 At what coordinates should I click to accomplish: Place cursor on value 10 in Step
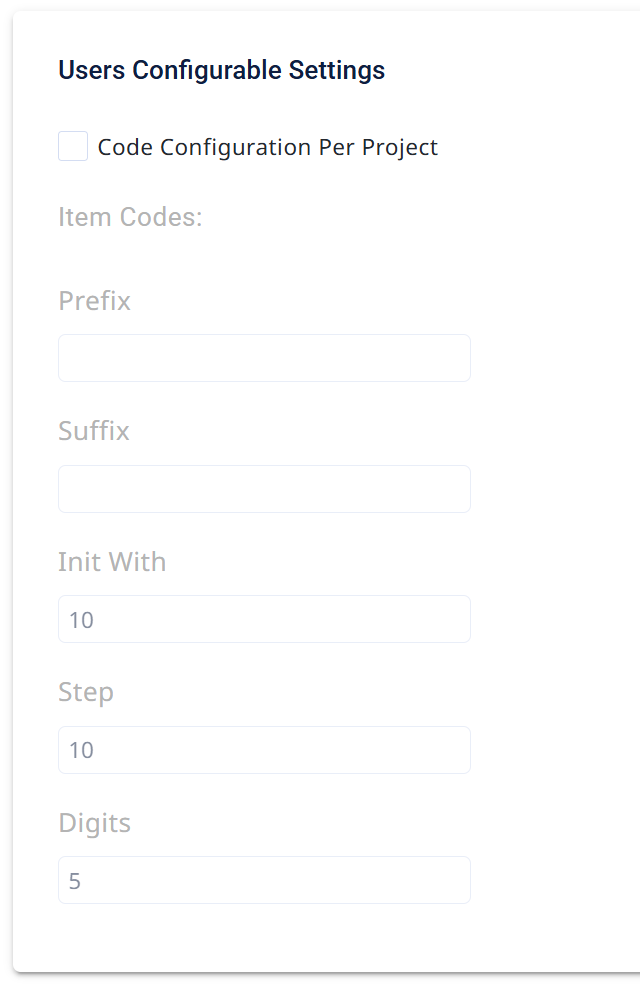tap(81, 750)
